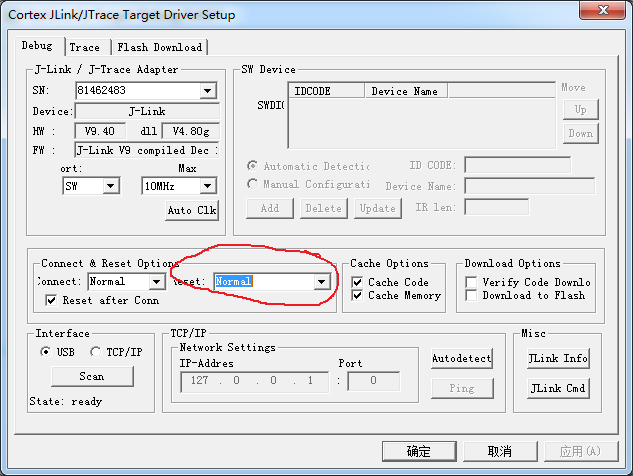Click the highlighted Normal reset value

pos(234,281)
